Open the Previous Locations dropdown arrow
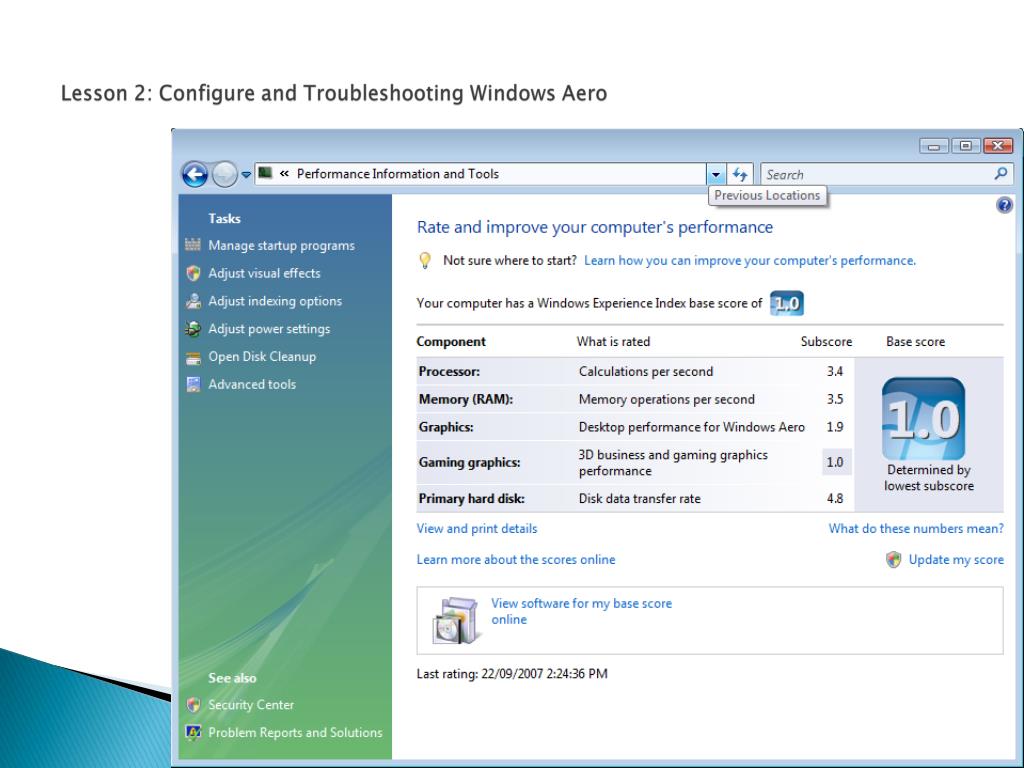 [716, 174]
